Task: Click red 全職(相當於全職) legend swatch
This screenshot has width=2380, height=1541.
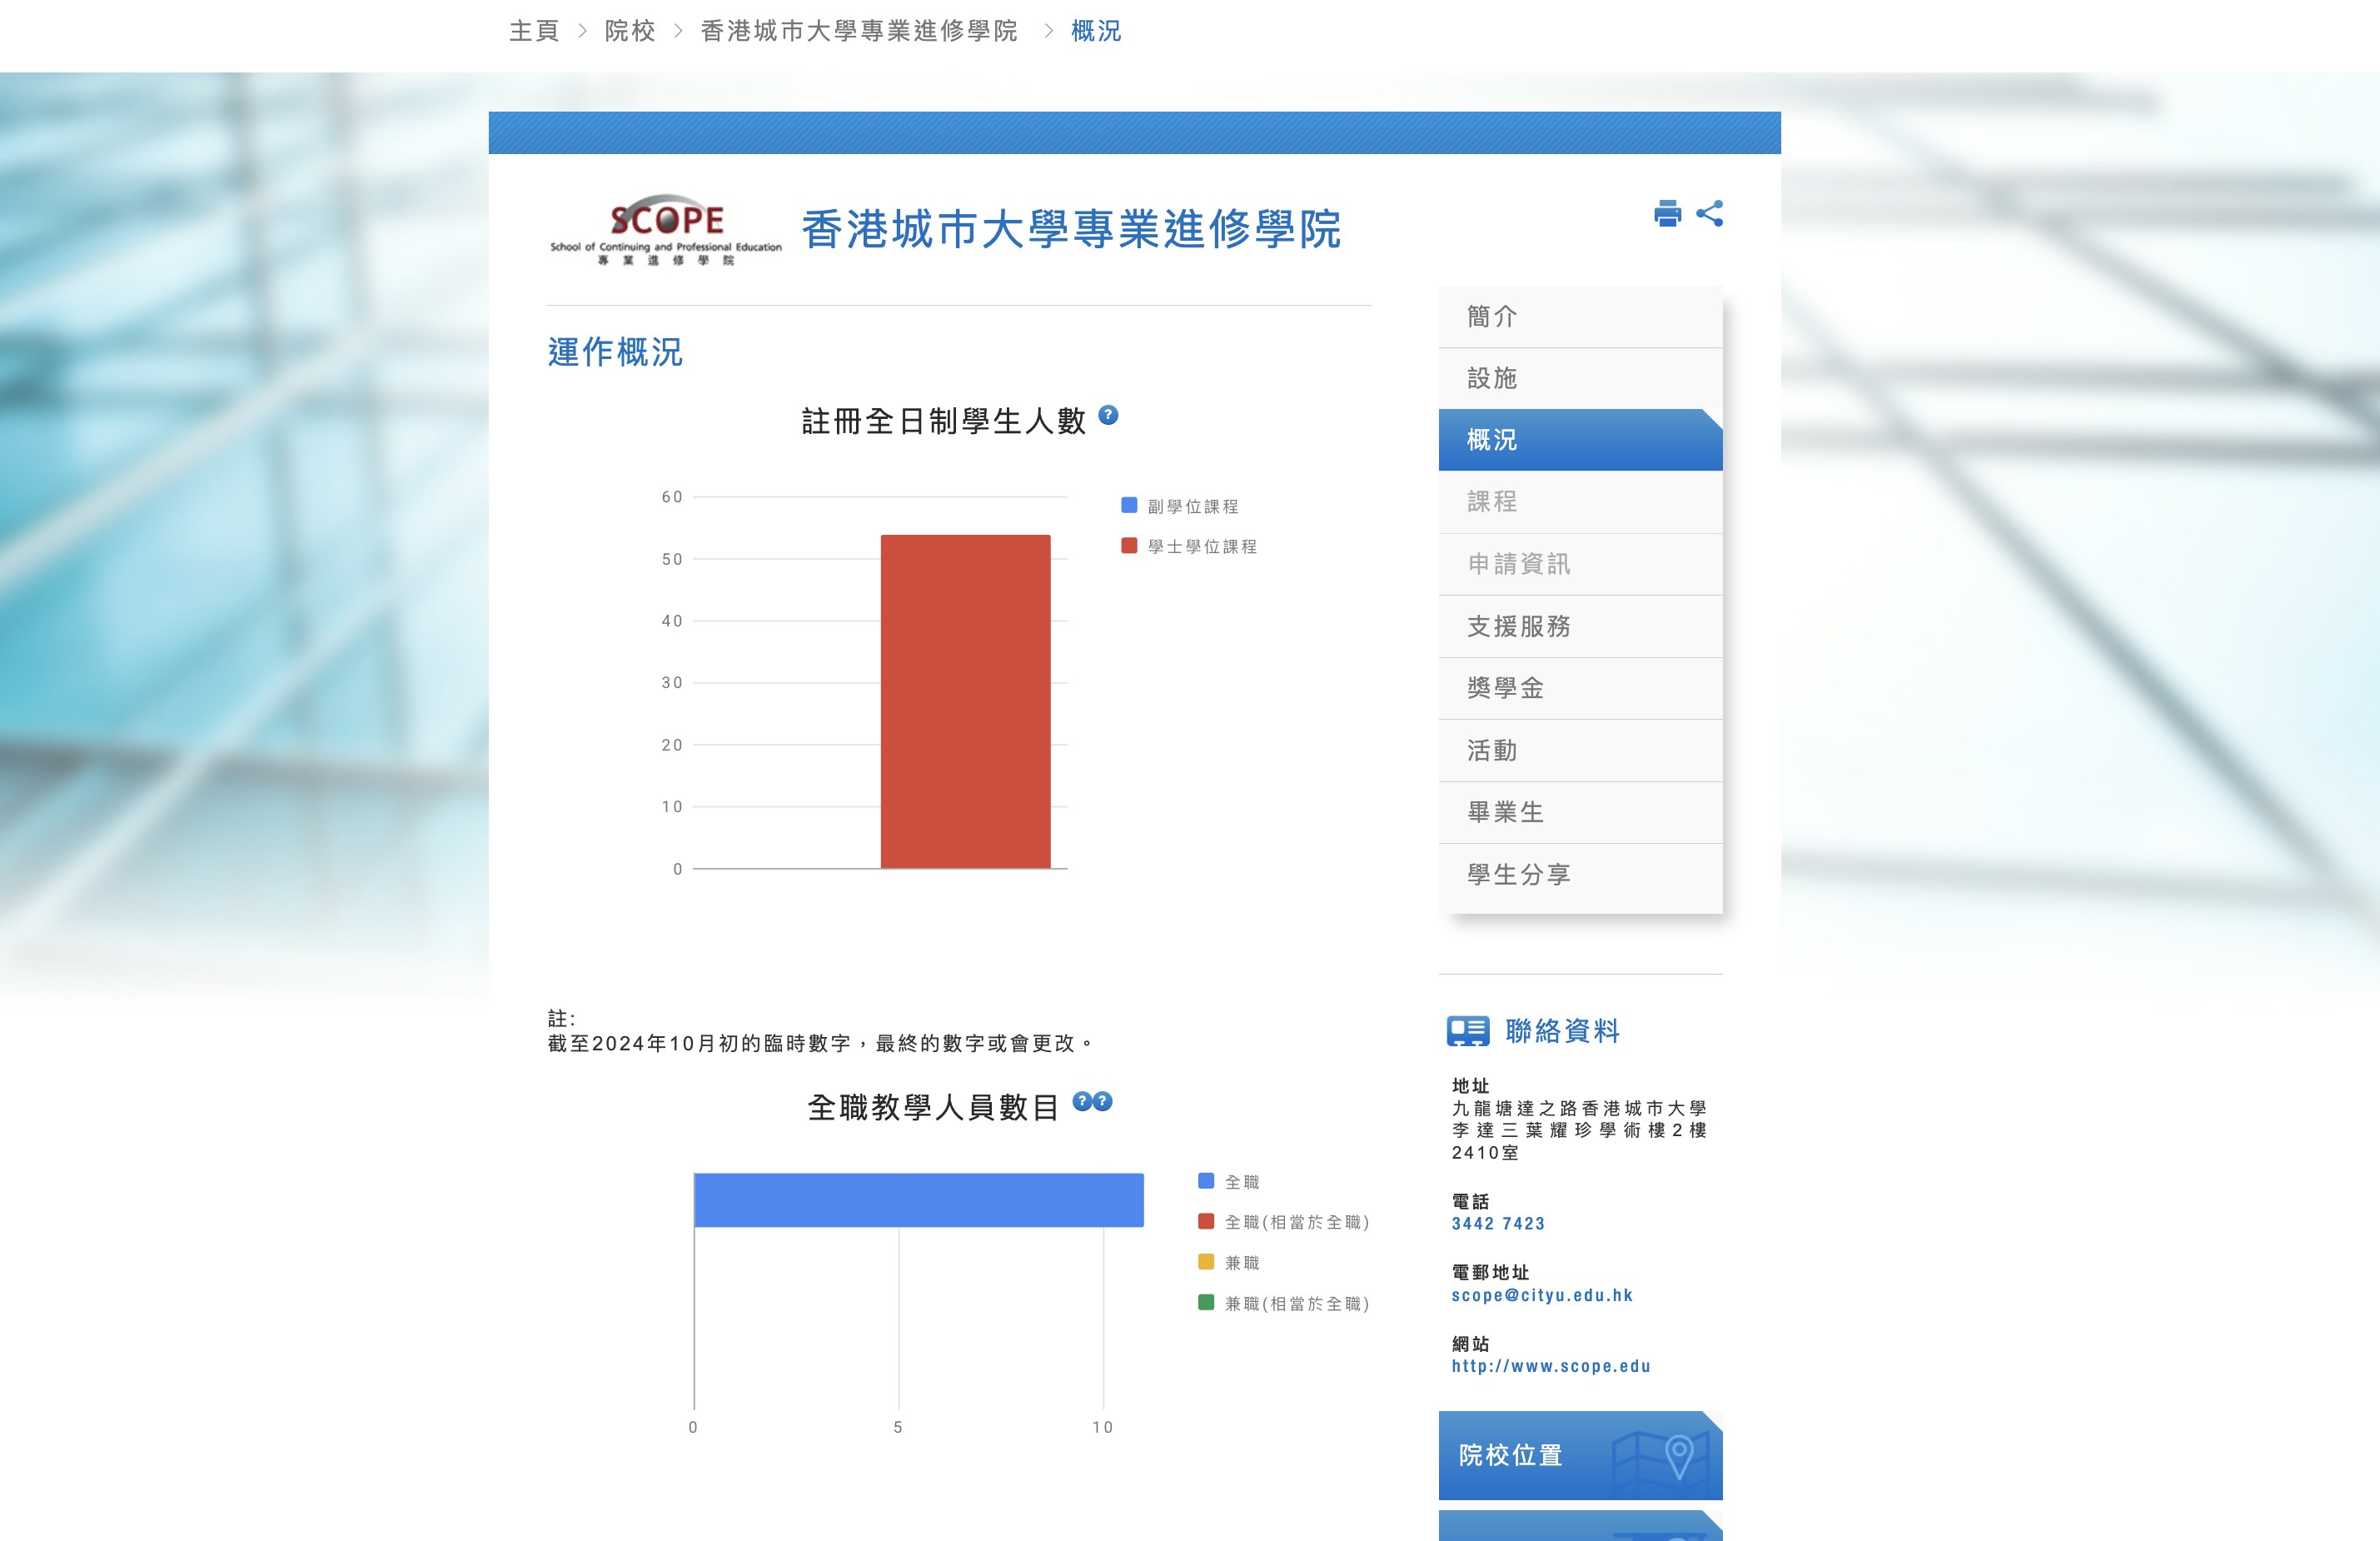Action: 1206,1221
